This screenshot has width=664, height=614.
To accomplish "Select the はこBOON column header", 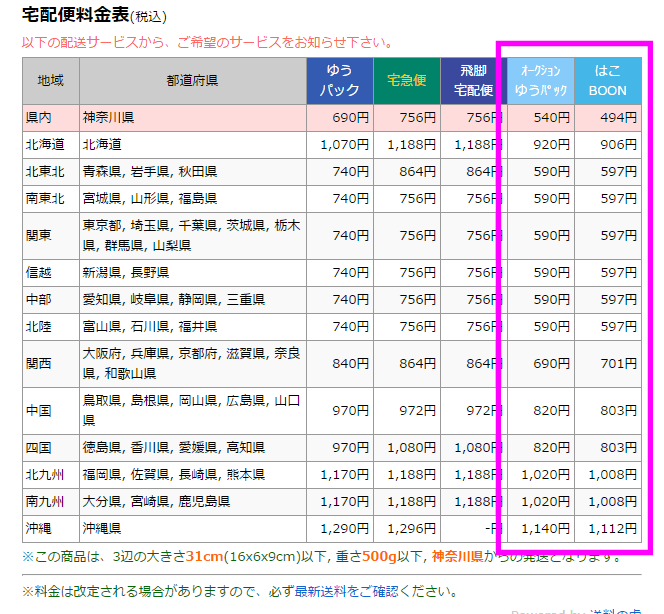I will point(608,81).
